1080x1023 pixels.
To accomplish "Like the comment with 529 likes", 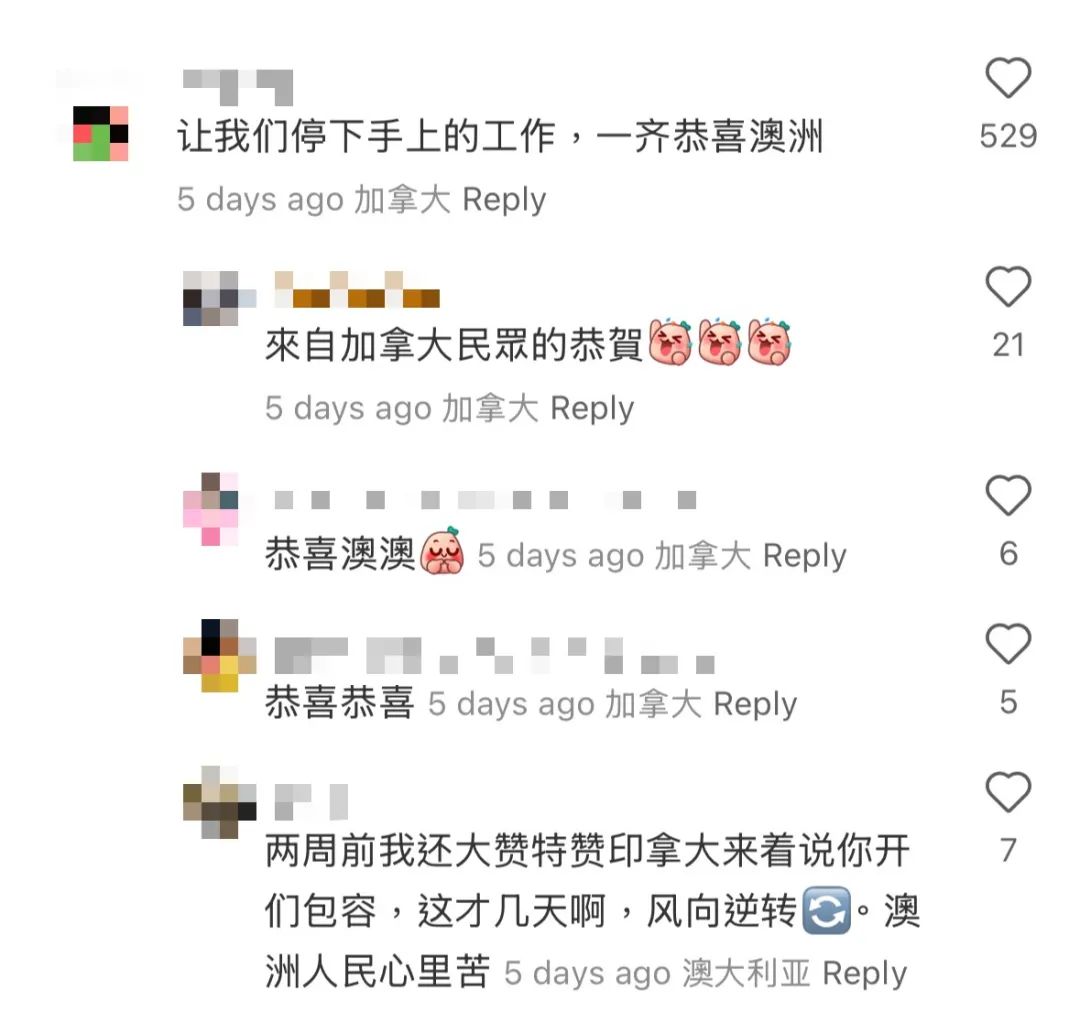I will click(x=1008, y=77).
